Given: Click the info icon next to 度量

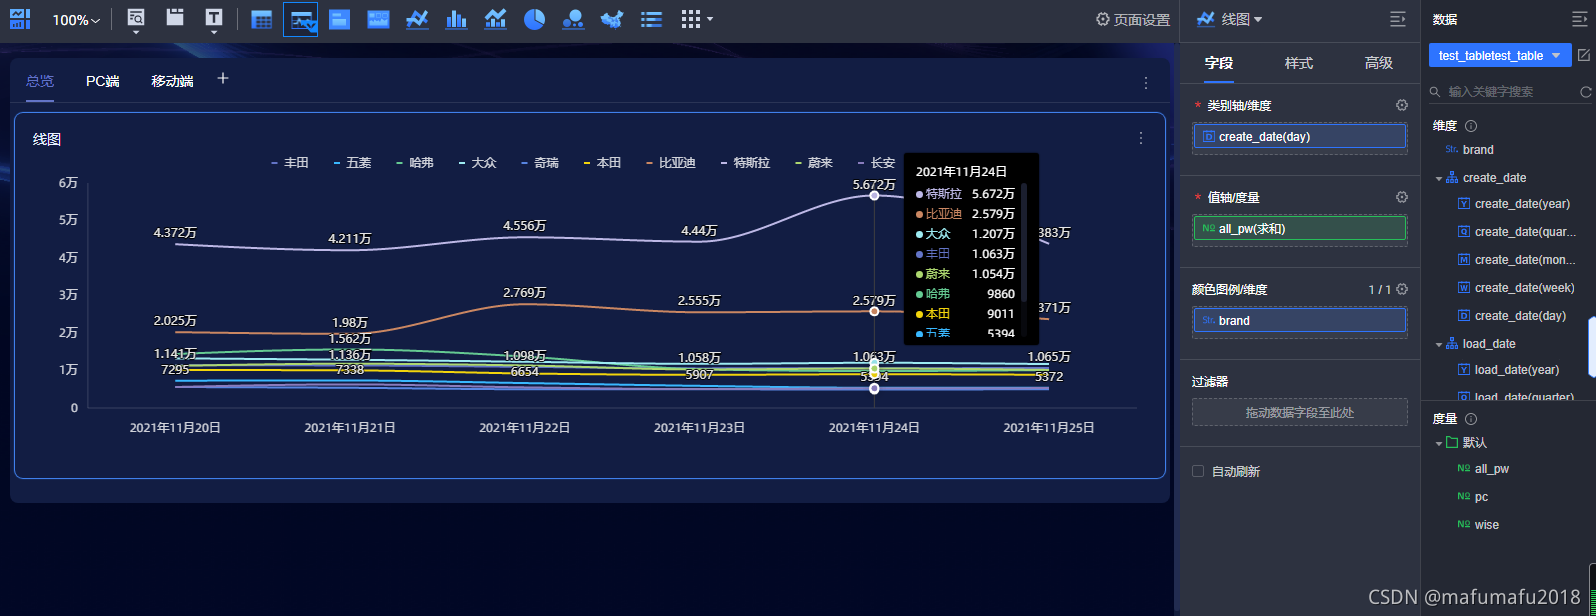Looking at the screenshot, I should point(1471,419).
